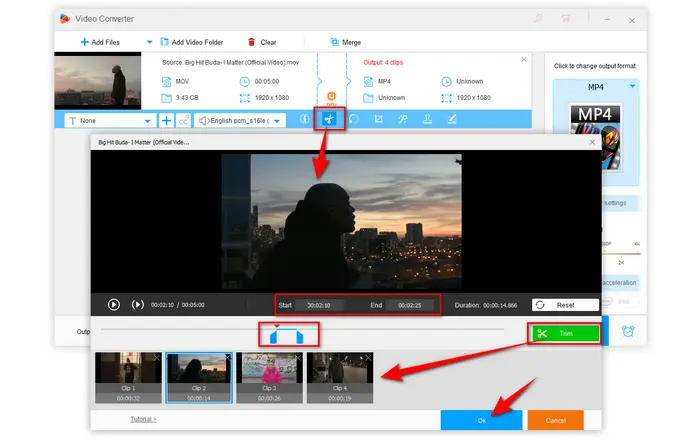The image size is (700, 440).
Task: Open the crop tool
Action: click(x=379, y=119)
